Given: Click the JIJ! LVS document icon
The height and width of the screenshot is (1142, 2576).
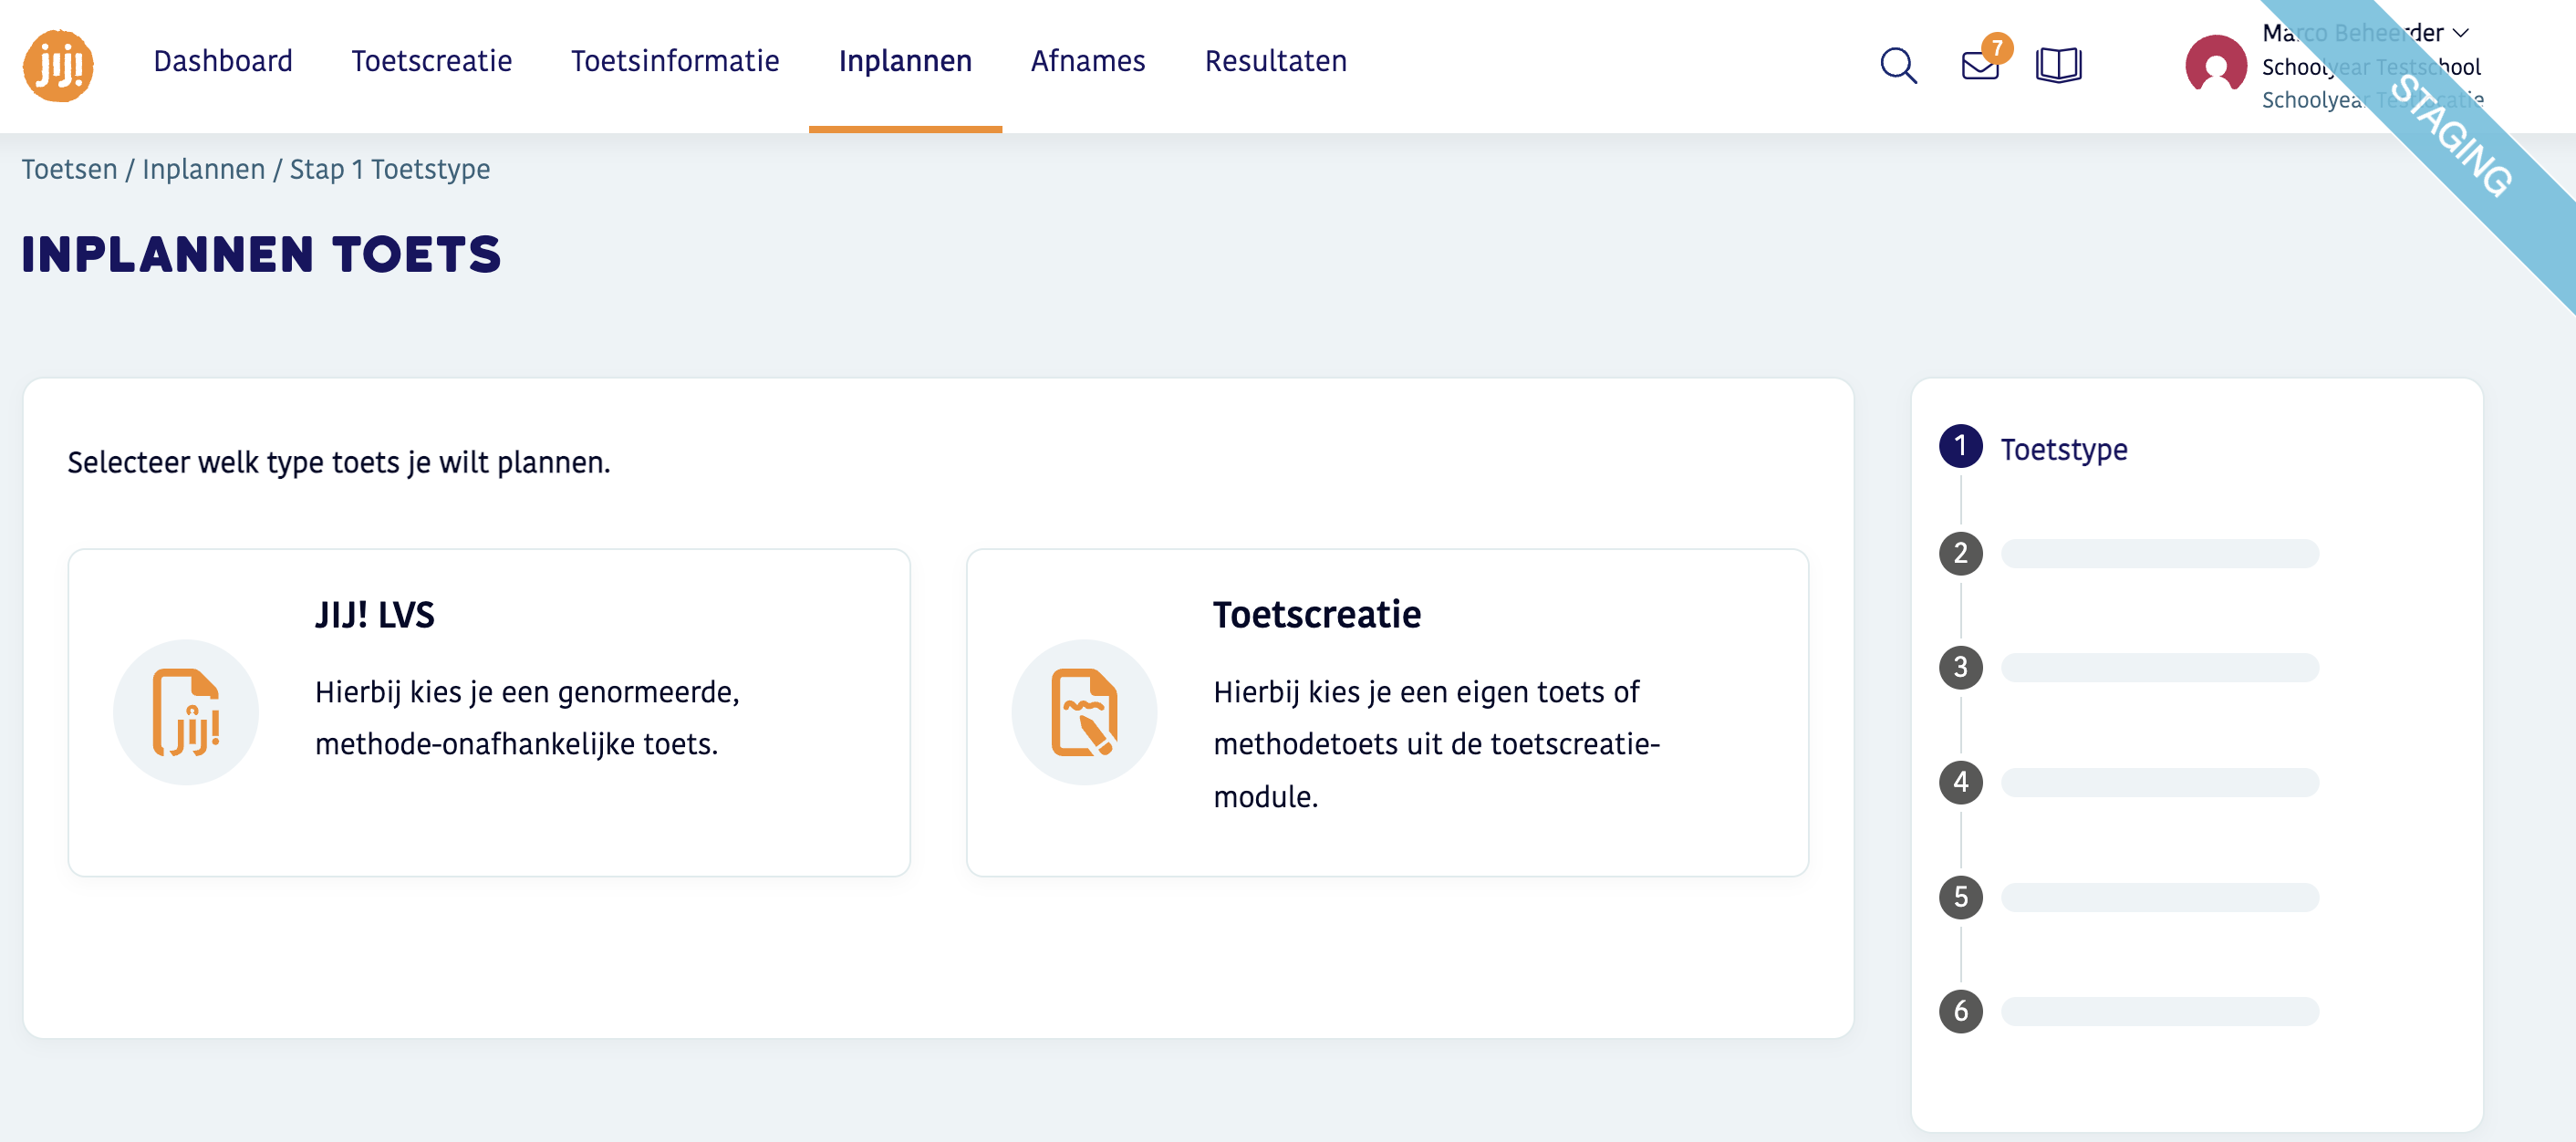Looking at the screenshot, I should [186, 712].
